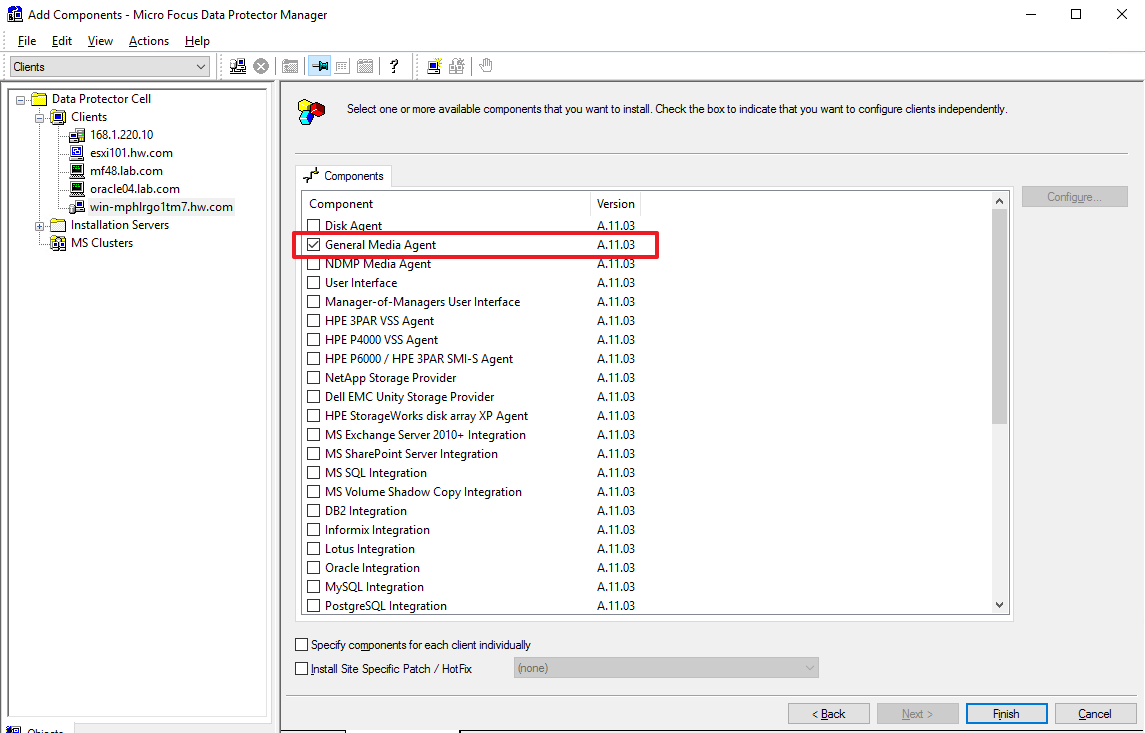Select the esxi101.hw.com tree item
1145x733 pixels.
(131, 153)
